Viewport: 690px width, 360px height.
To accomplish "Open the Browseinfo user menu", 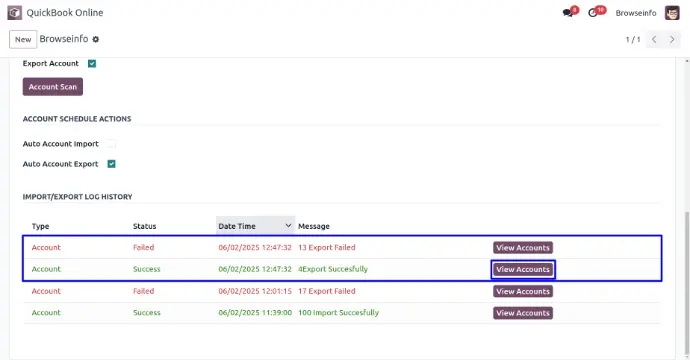I will [x=636, y=13].
